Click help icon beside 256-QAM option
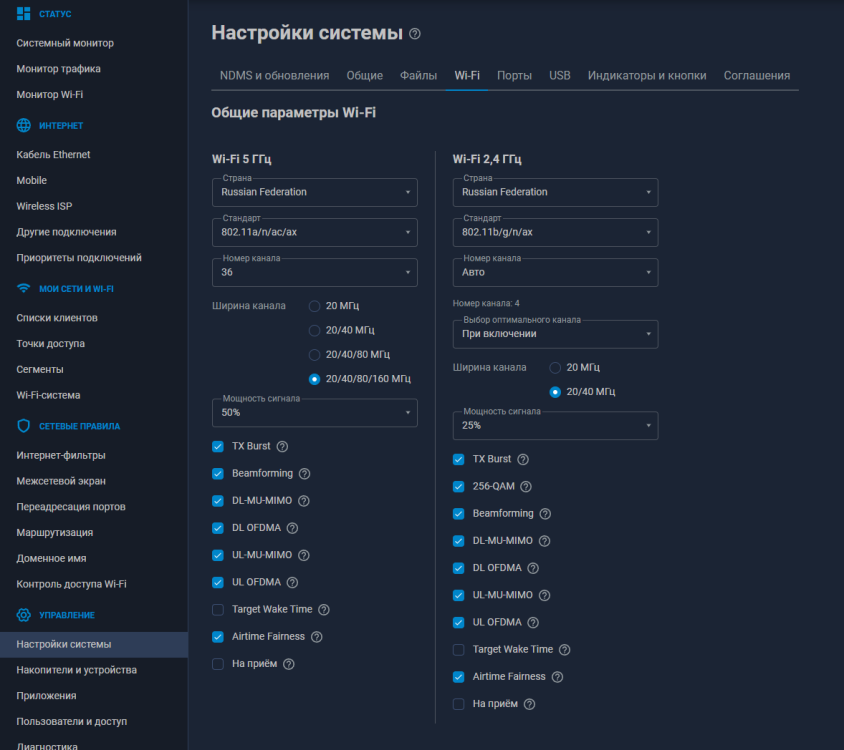The width and height of the screenshot is (844, 750). pyautogui.click(x=526, y=487)
